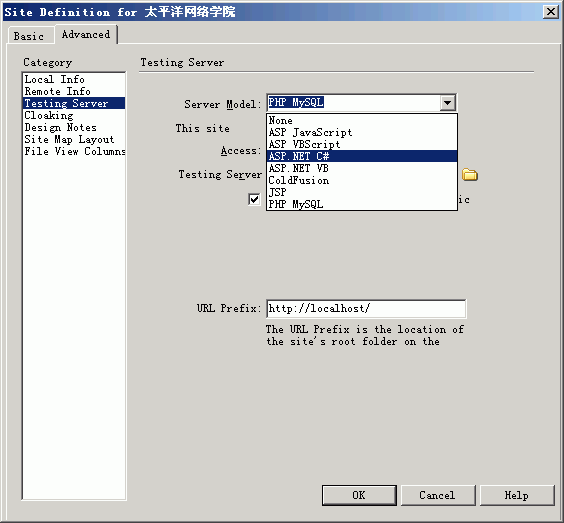Choose ColdFusion server model
Image resolution: width=564 pixels, height=523 pixels.
[x=362, y=180]
